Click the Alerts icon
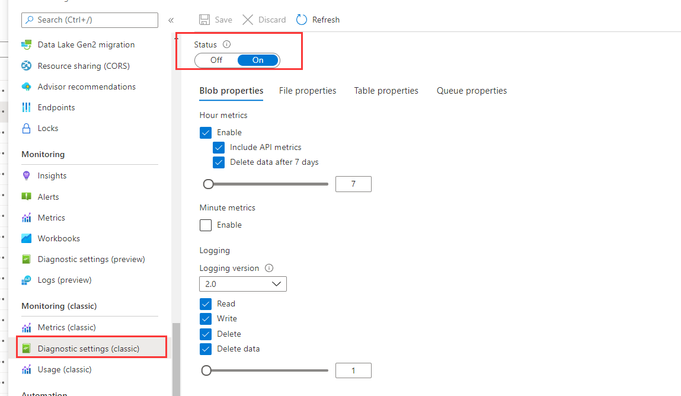 [26, 197]
